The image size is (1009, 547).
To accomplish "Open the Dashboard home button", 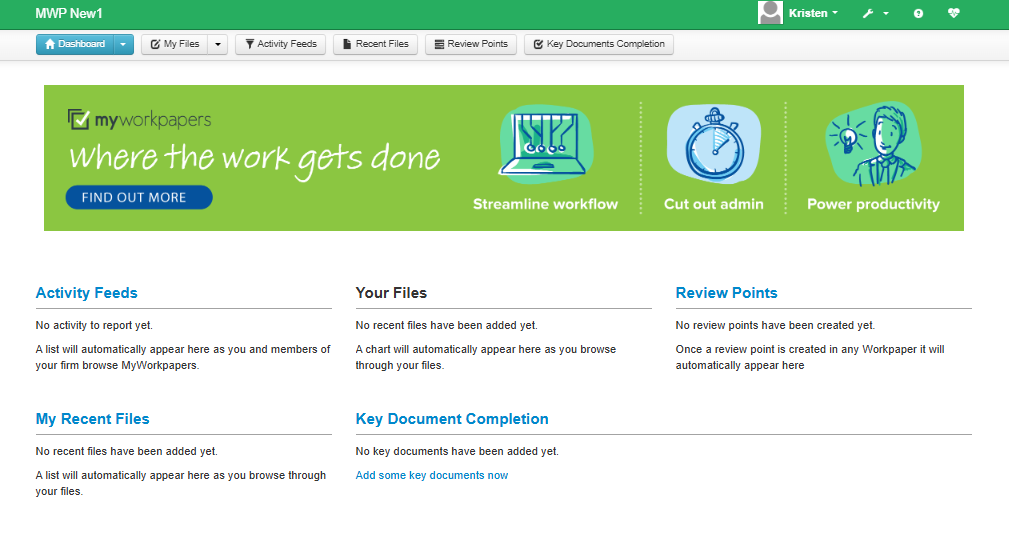I will coord(75,44).
